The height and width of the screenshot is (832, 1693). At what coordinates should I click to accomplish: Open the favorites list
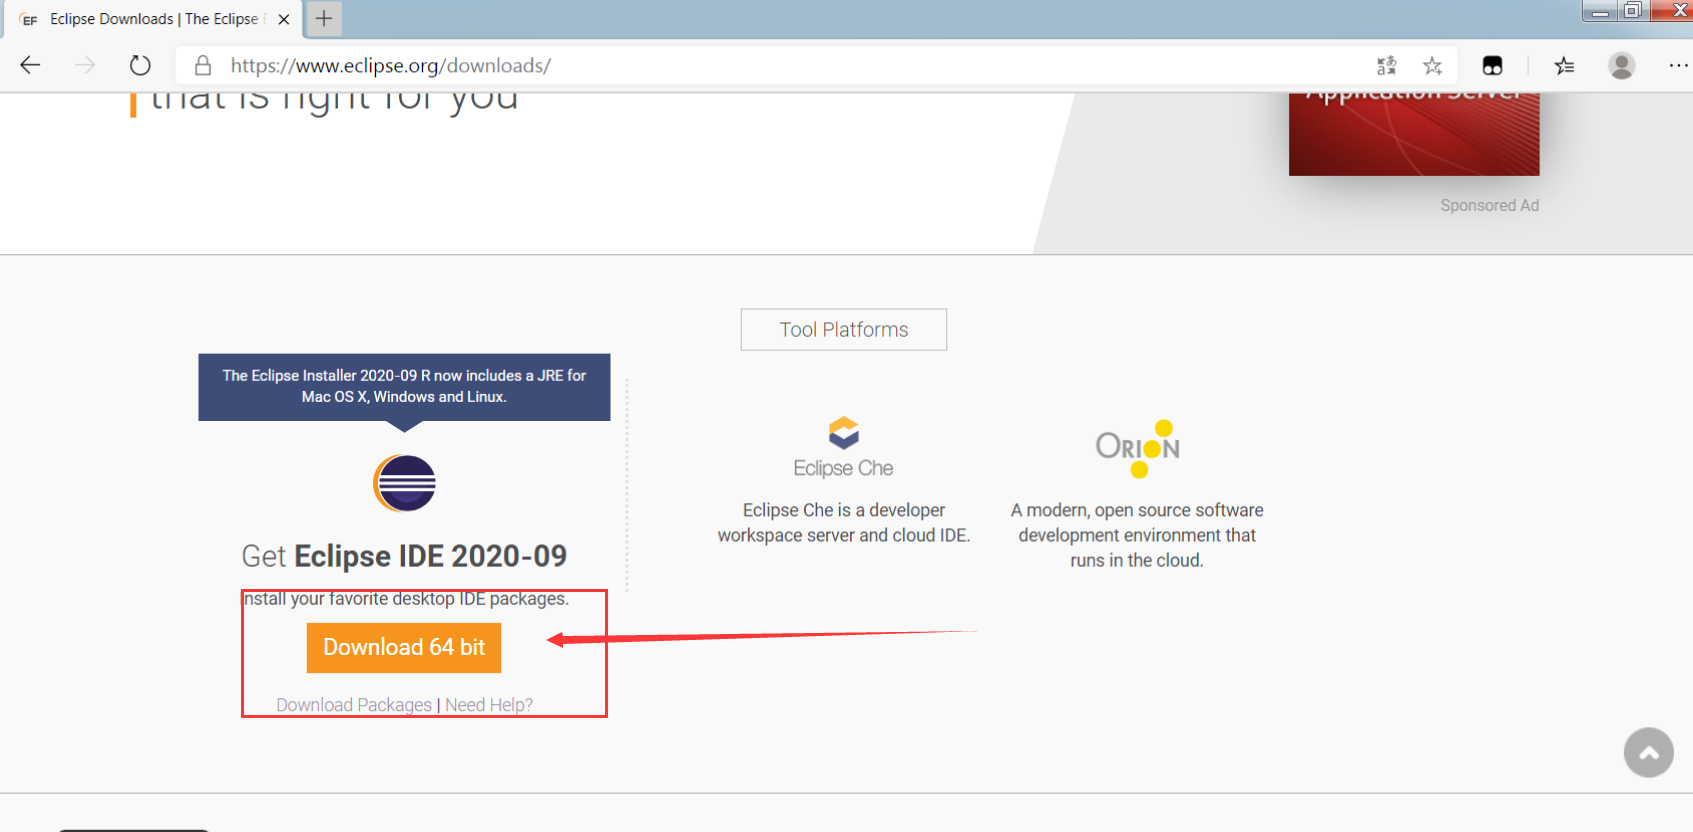tap(1564, 66)
